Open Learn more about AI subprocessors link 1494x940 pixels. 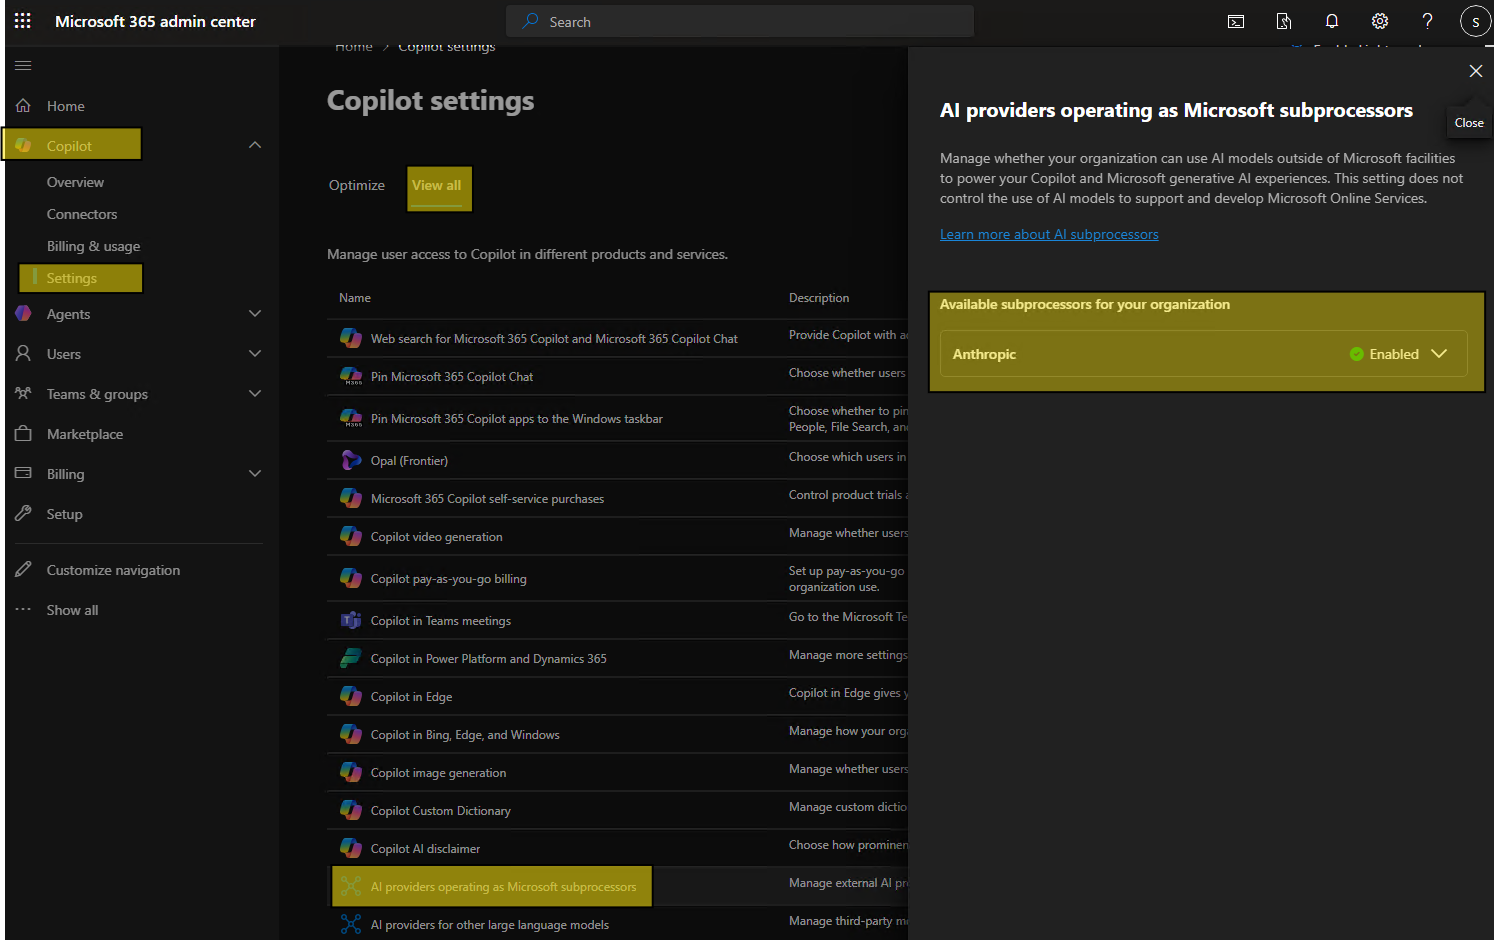click(1049, 234)
